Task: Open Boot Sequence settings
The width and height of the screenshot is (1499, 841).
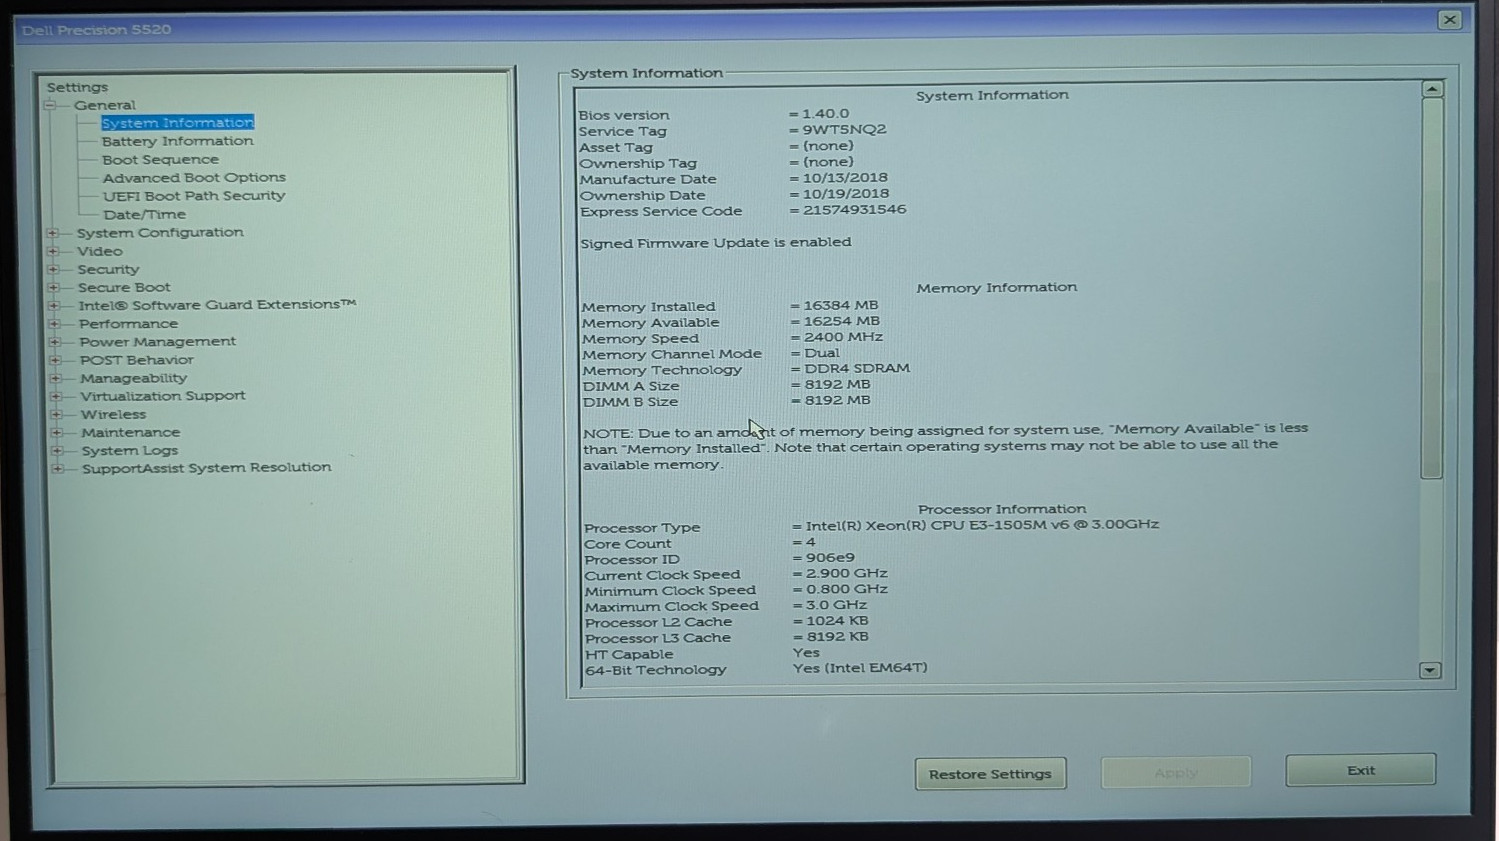Action: point(160,159)
